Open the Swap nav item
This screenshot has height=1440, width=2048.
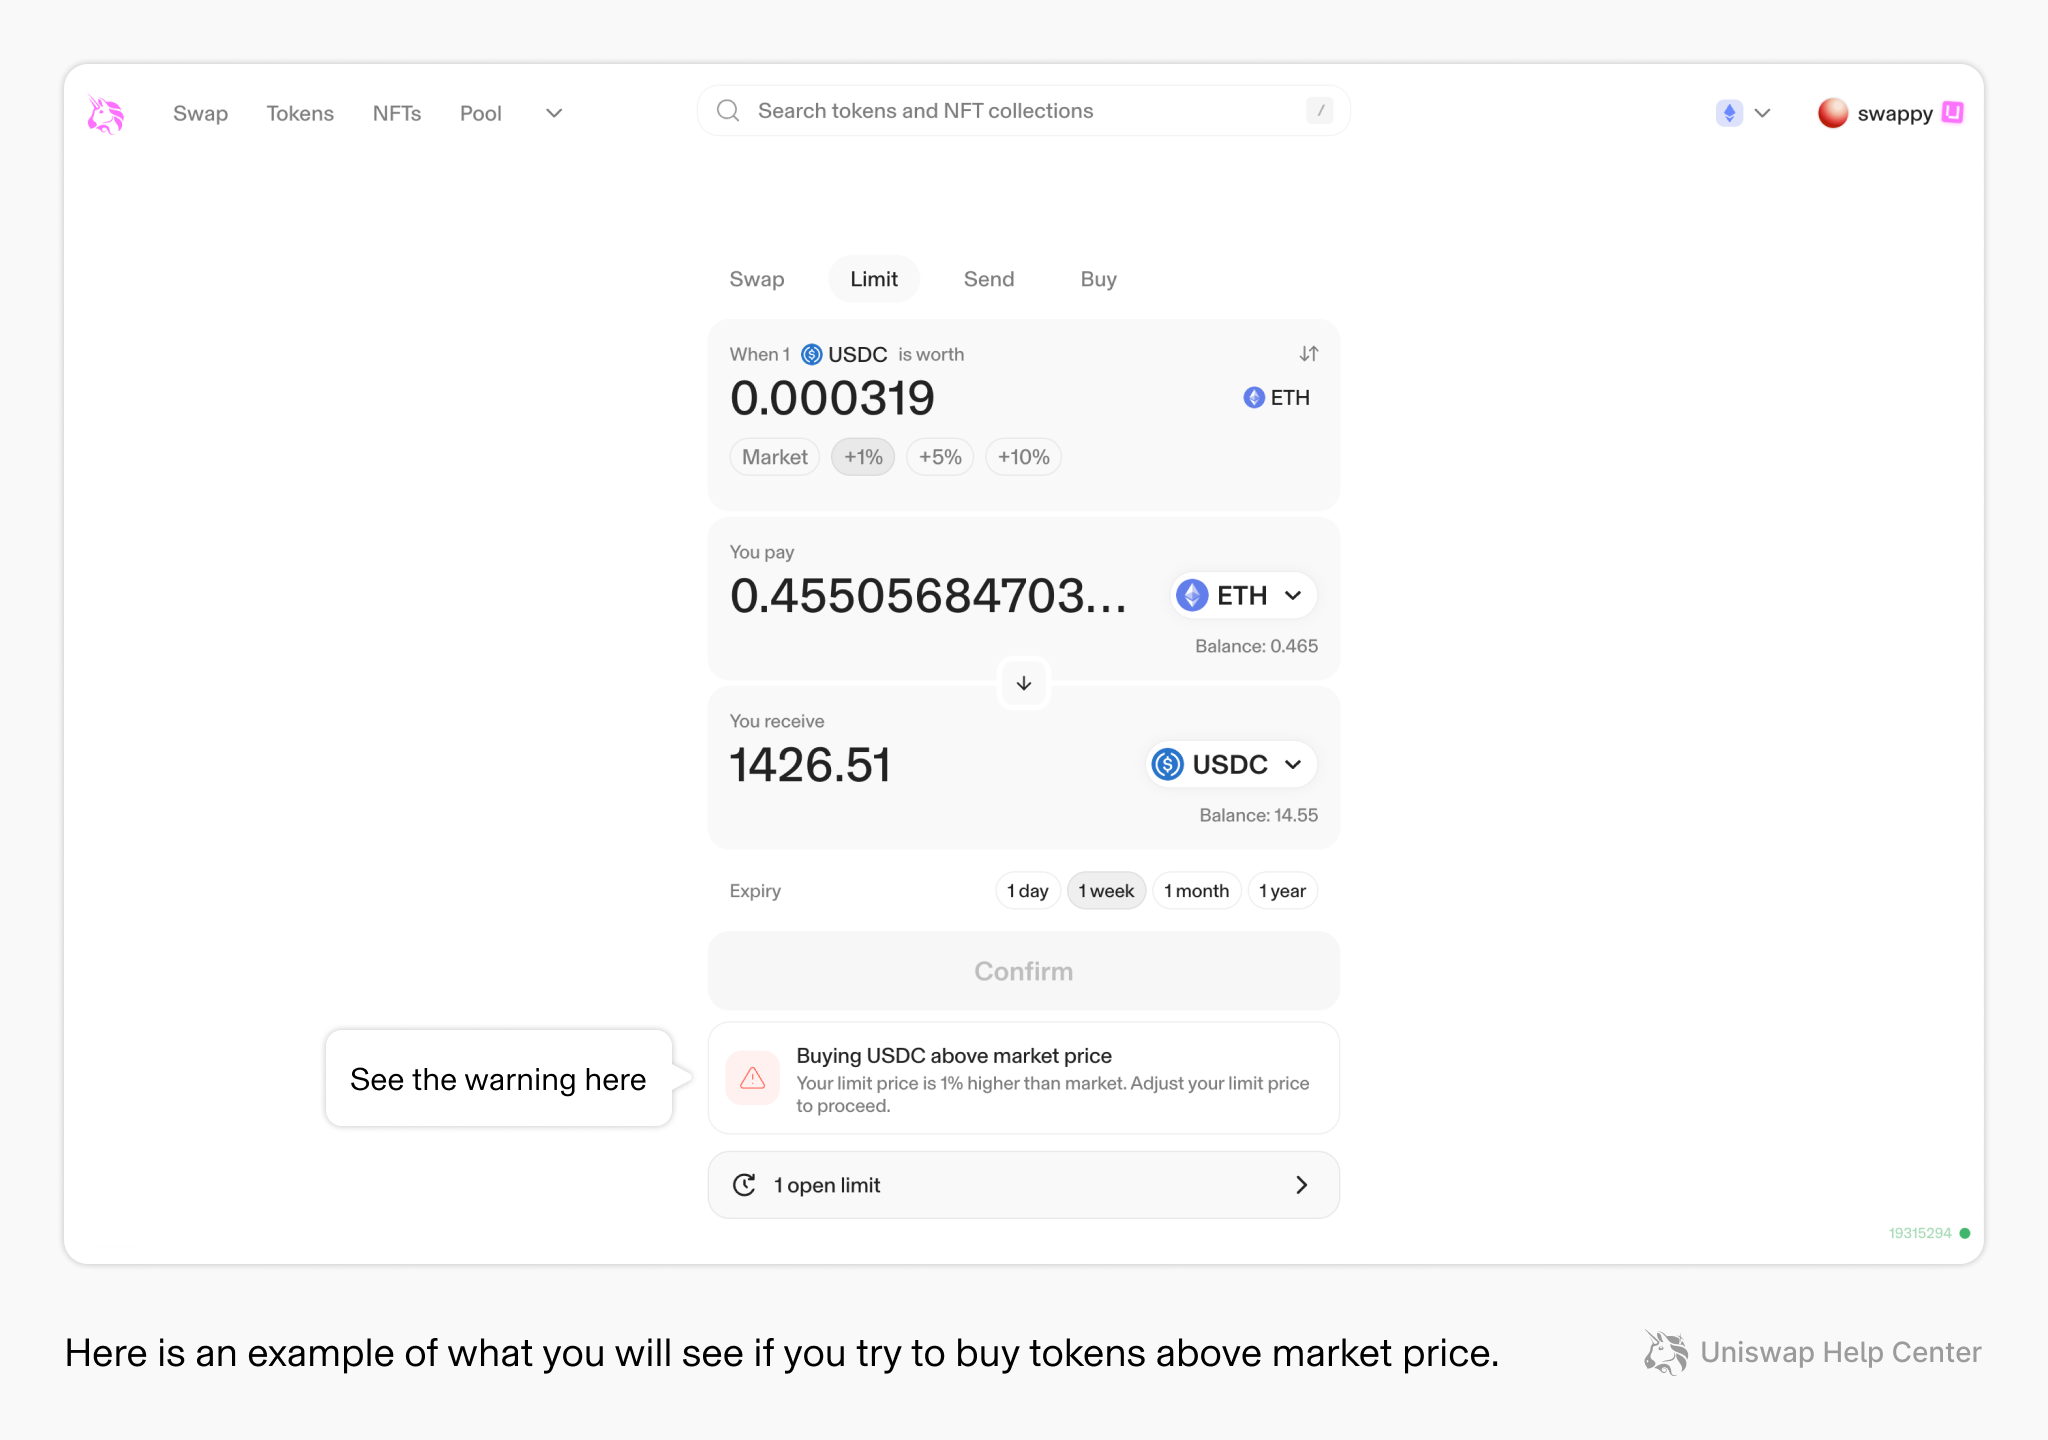coord(200,113)
